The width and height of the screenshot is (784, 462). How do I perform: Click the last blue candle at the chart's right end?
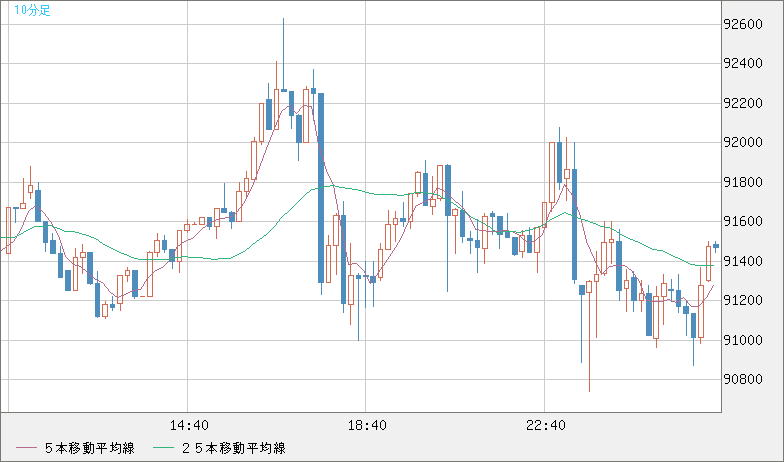pyautogui.click(x=716, y=246)
